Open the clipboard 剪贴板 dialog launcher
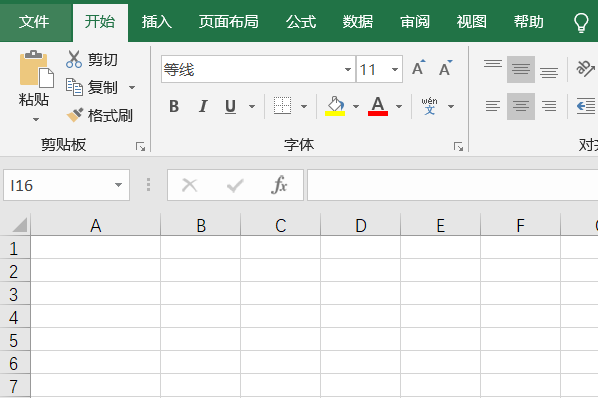This screenshot has width=598, height=398. tap(140, 146)
